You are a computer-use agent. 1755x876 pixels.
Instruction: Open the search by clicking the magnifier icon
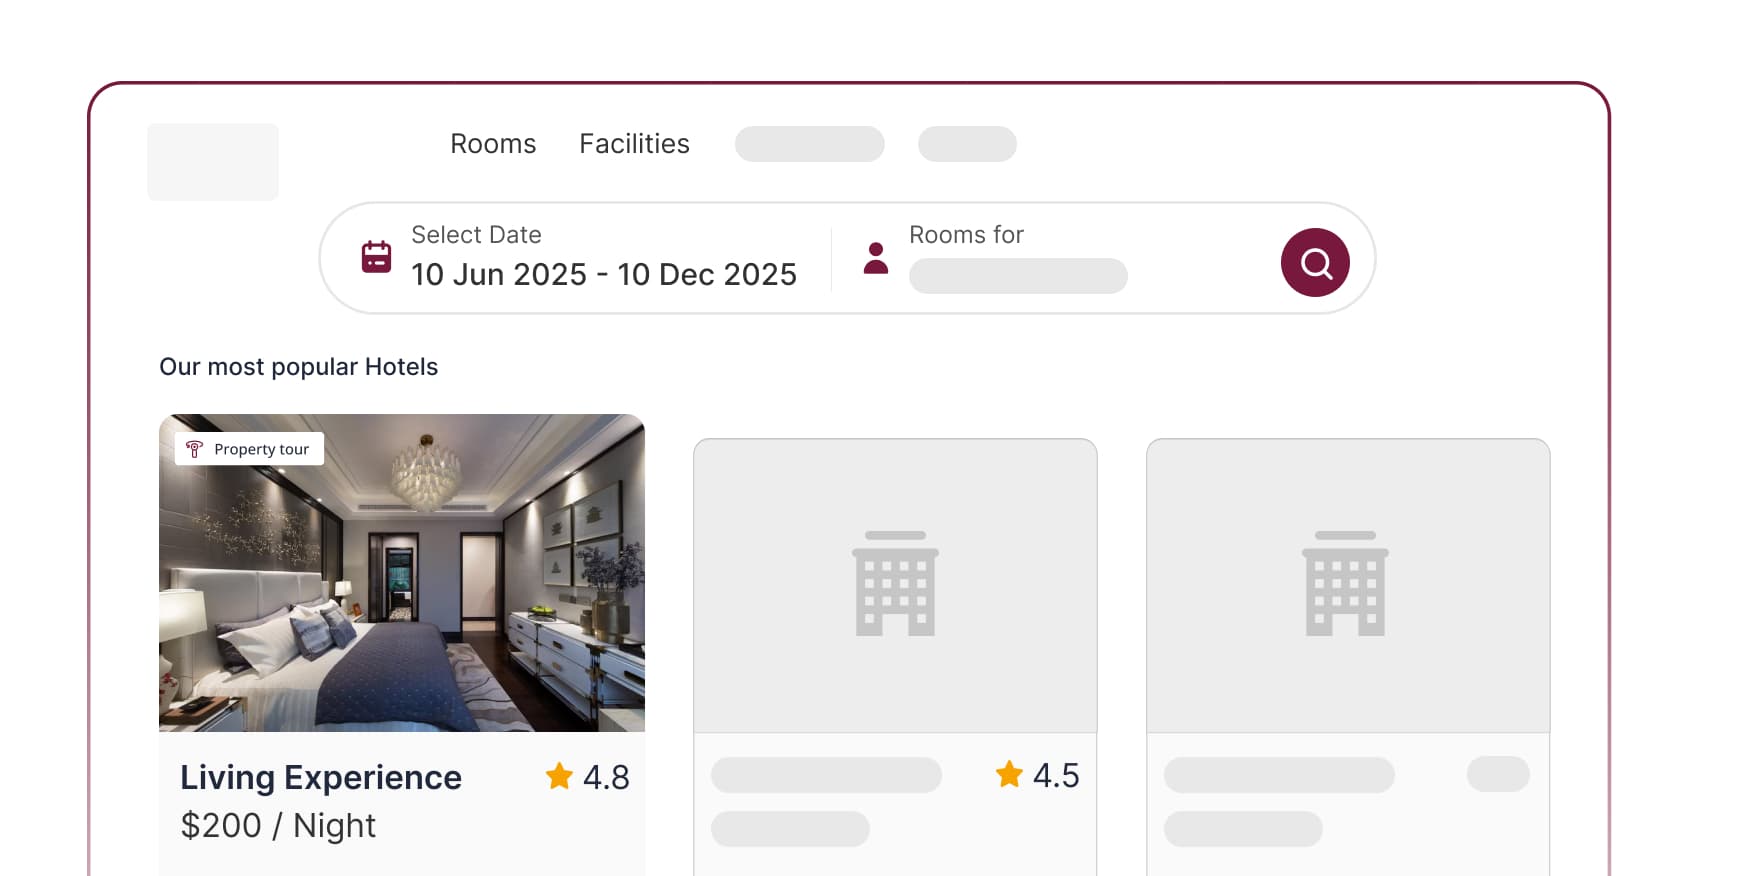click(x=1315, y=262)
